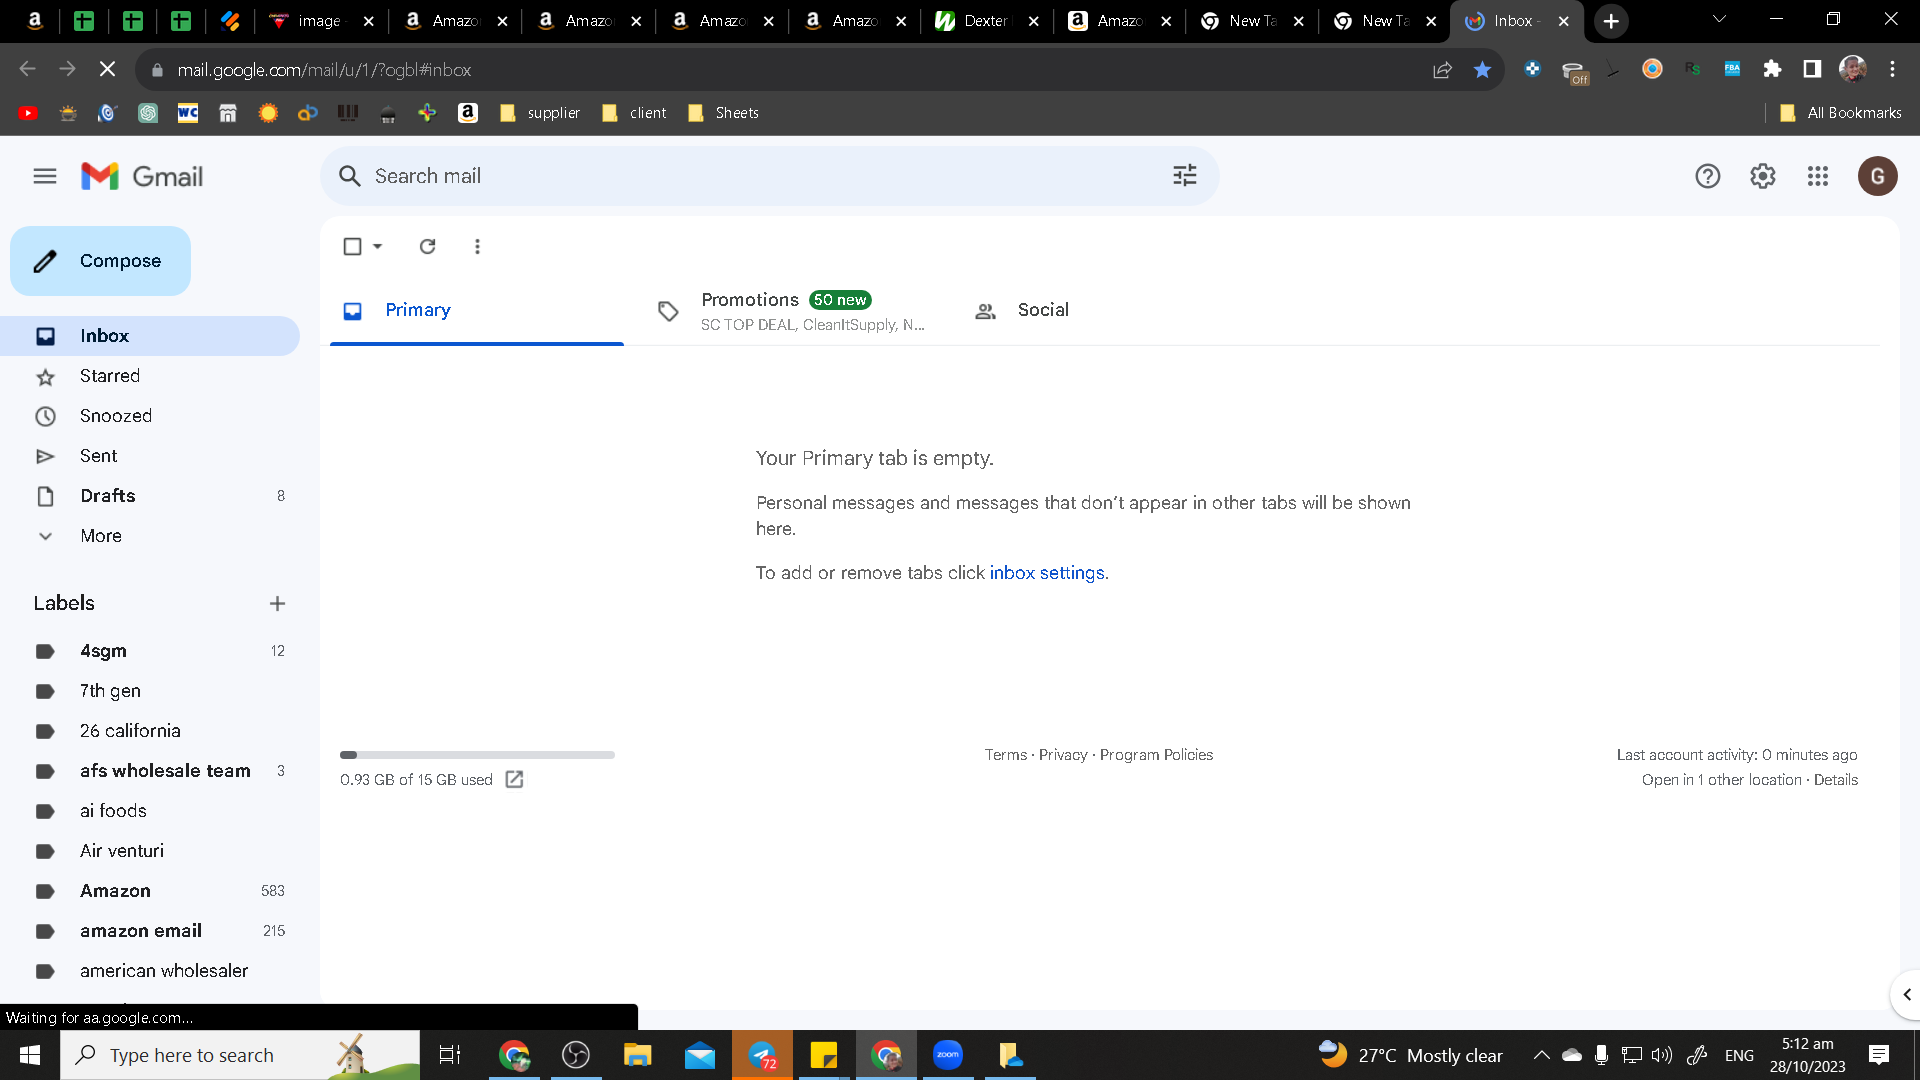
Task: Open the Privacy link
Action: click(x=1063, y=755)
